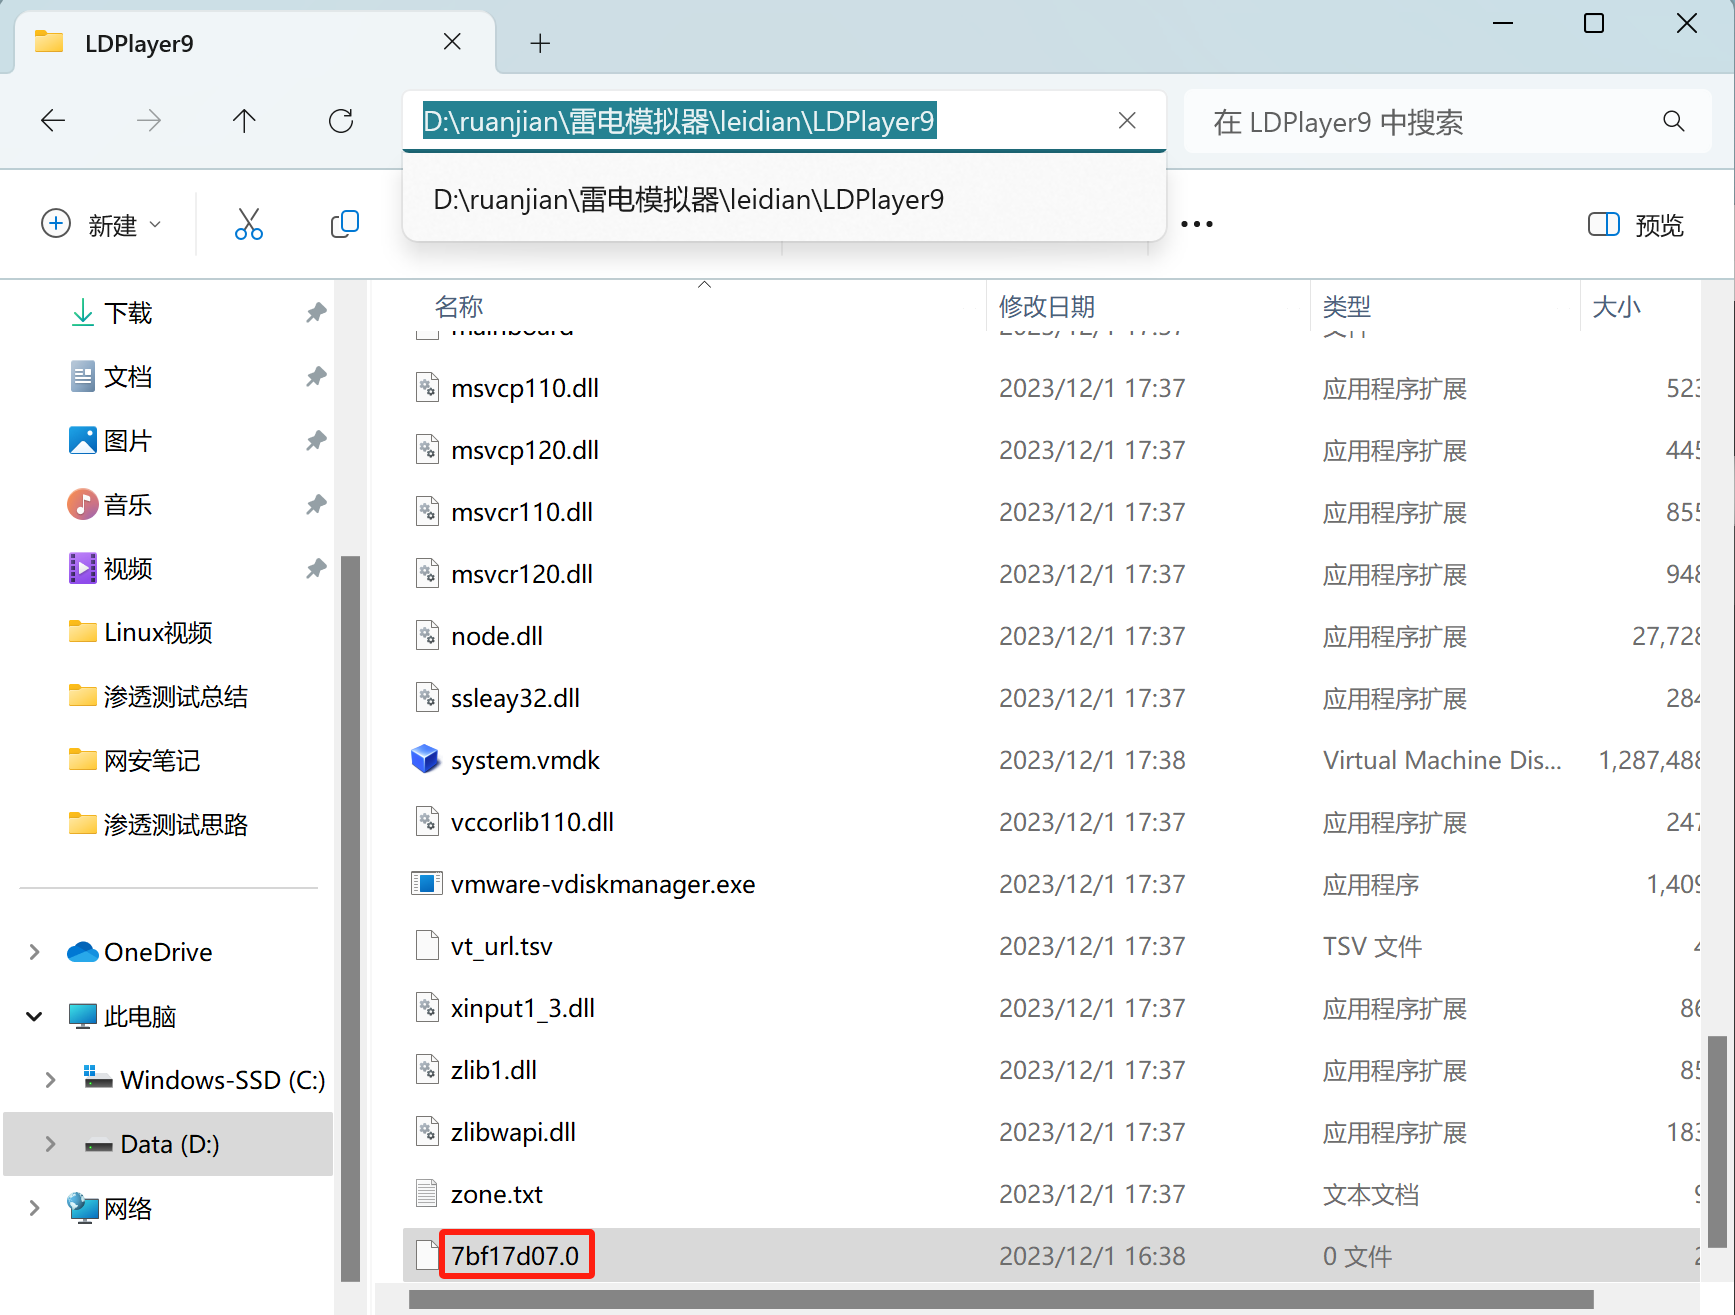
Task: Sort by 大小 column header
Action: coord(1616,306)
